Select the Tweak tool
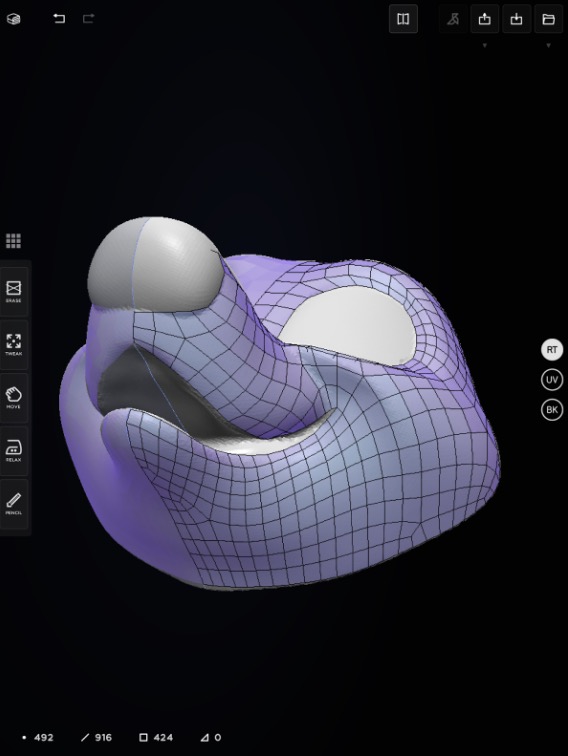 (x=14, y=344)
